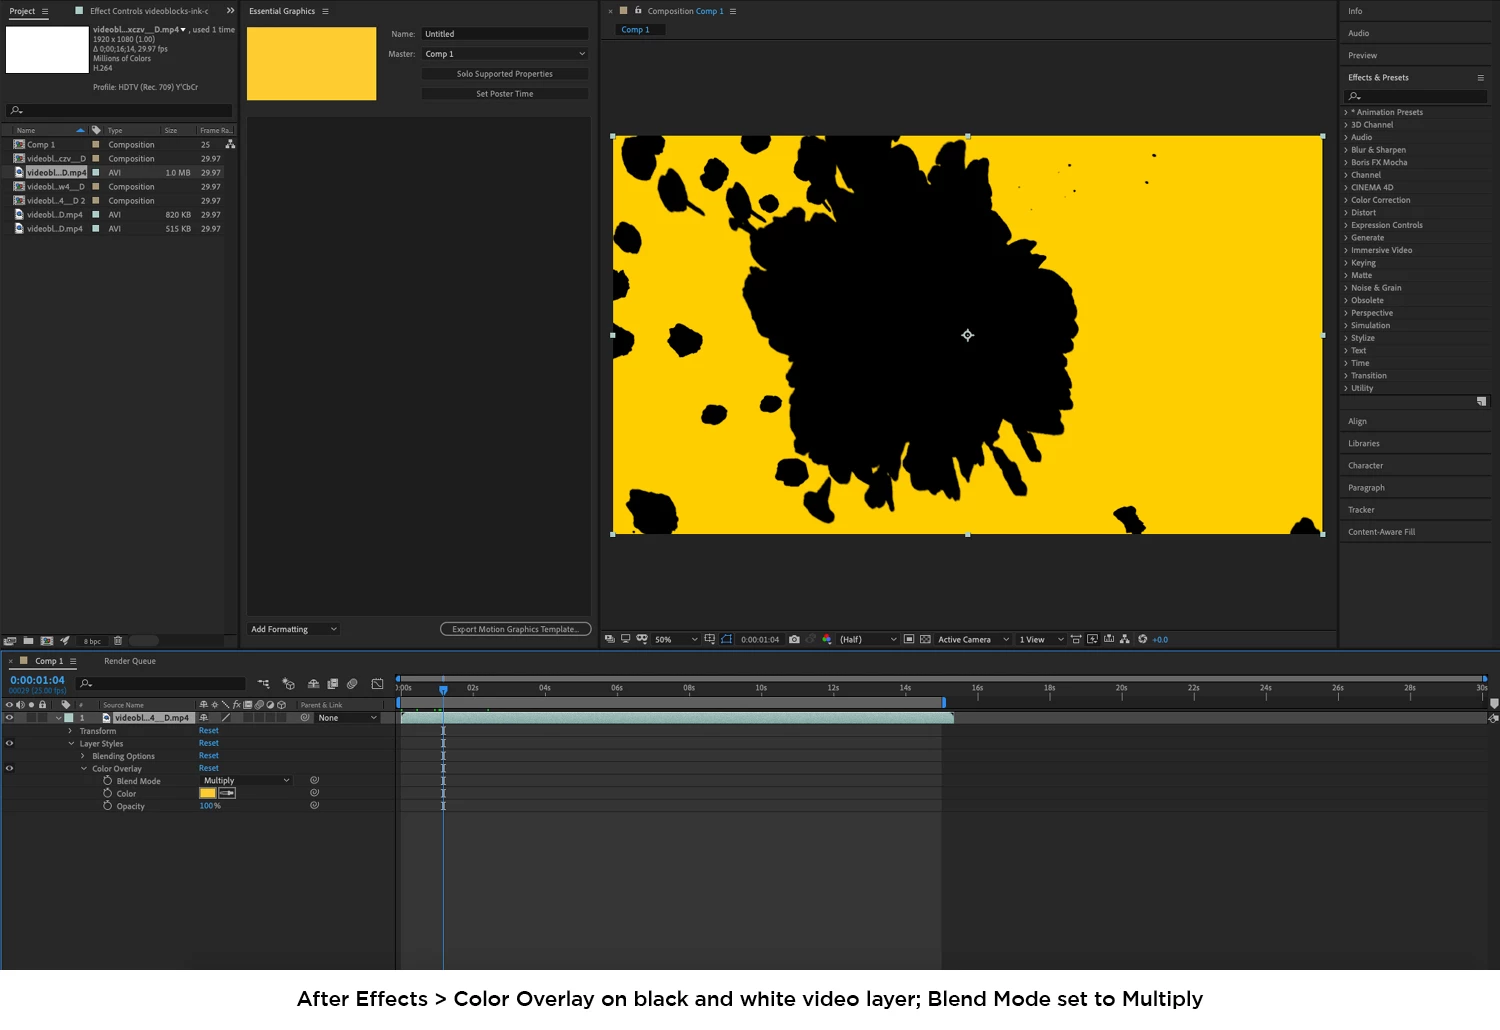Toggle Draft 3D icon in timeline
This screenshot has height=1030, width=1500.
pos(288,684)
